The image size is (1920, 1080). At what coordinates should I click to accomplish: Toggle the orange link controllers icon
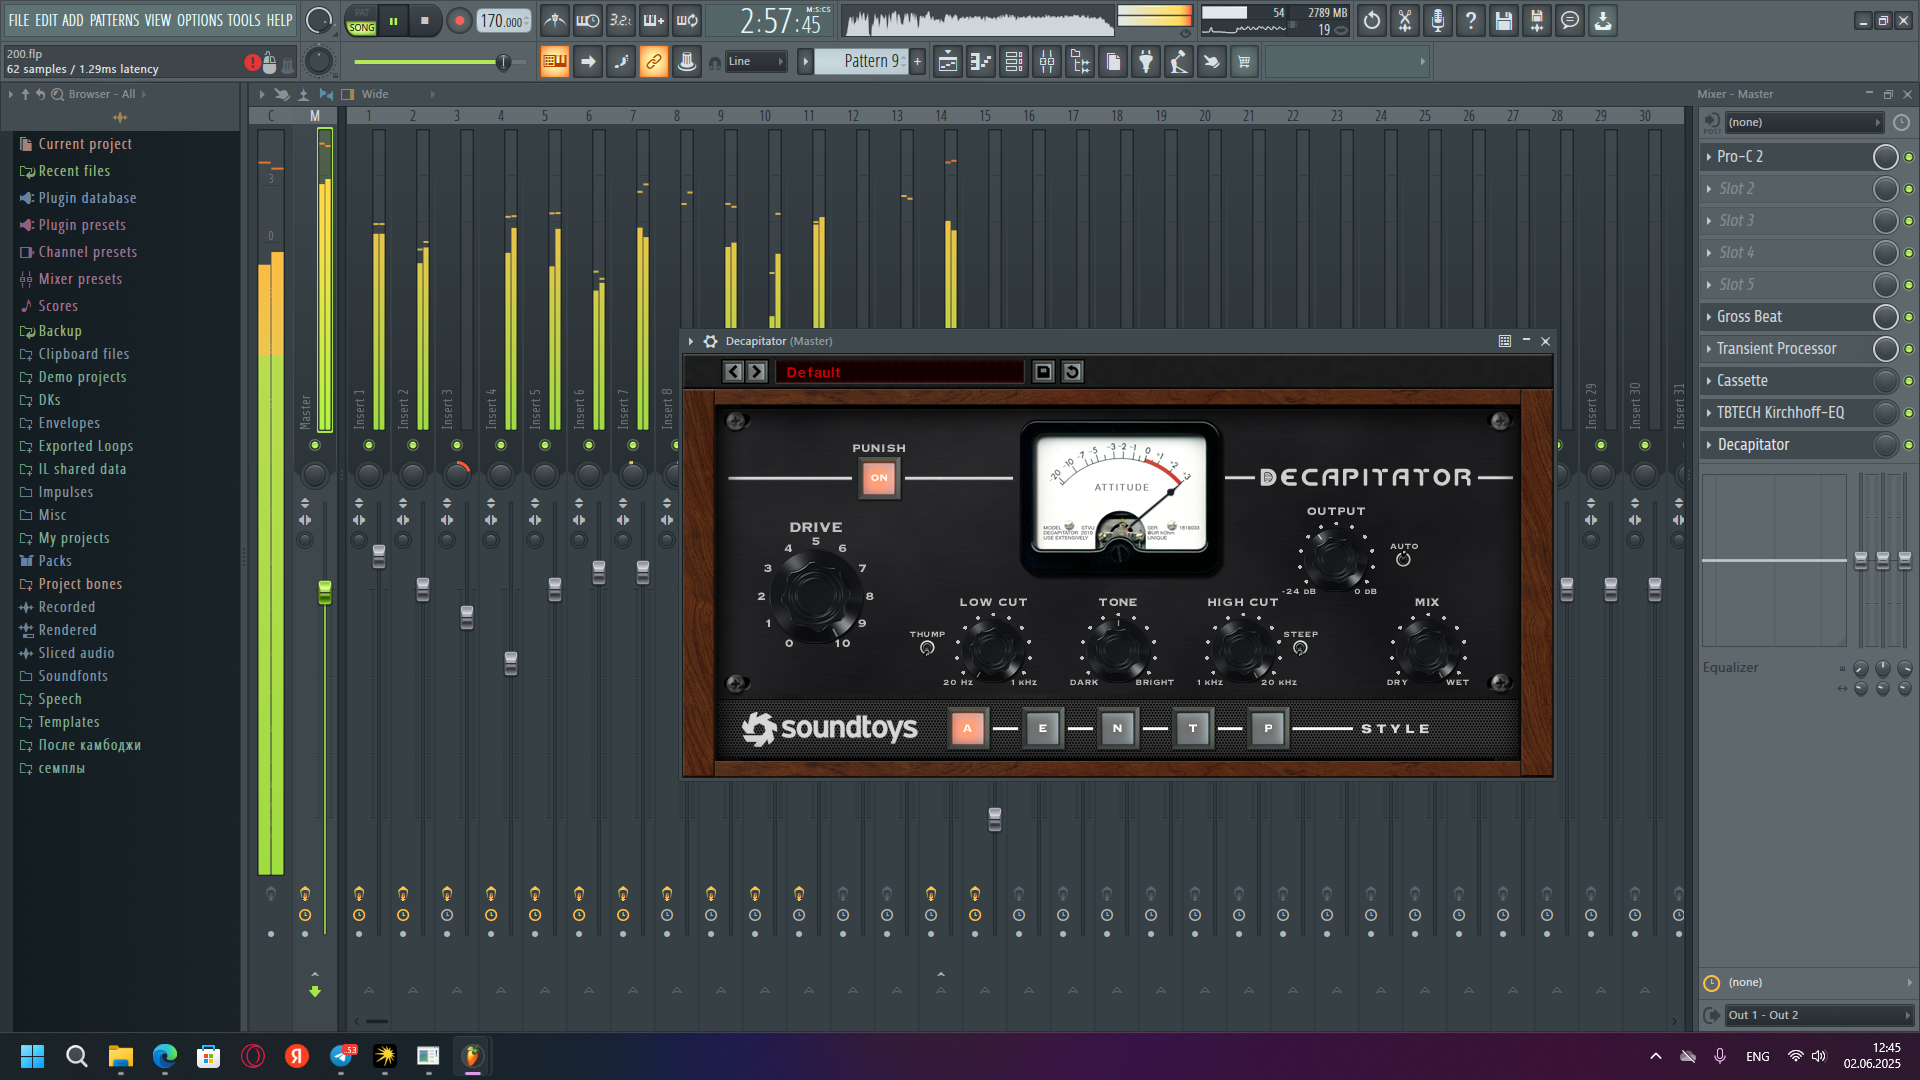(x=653, y=62)
